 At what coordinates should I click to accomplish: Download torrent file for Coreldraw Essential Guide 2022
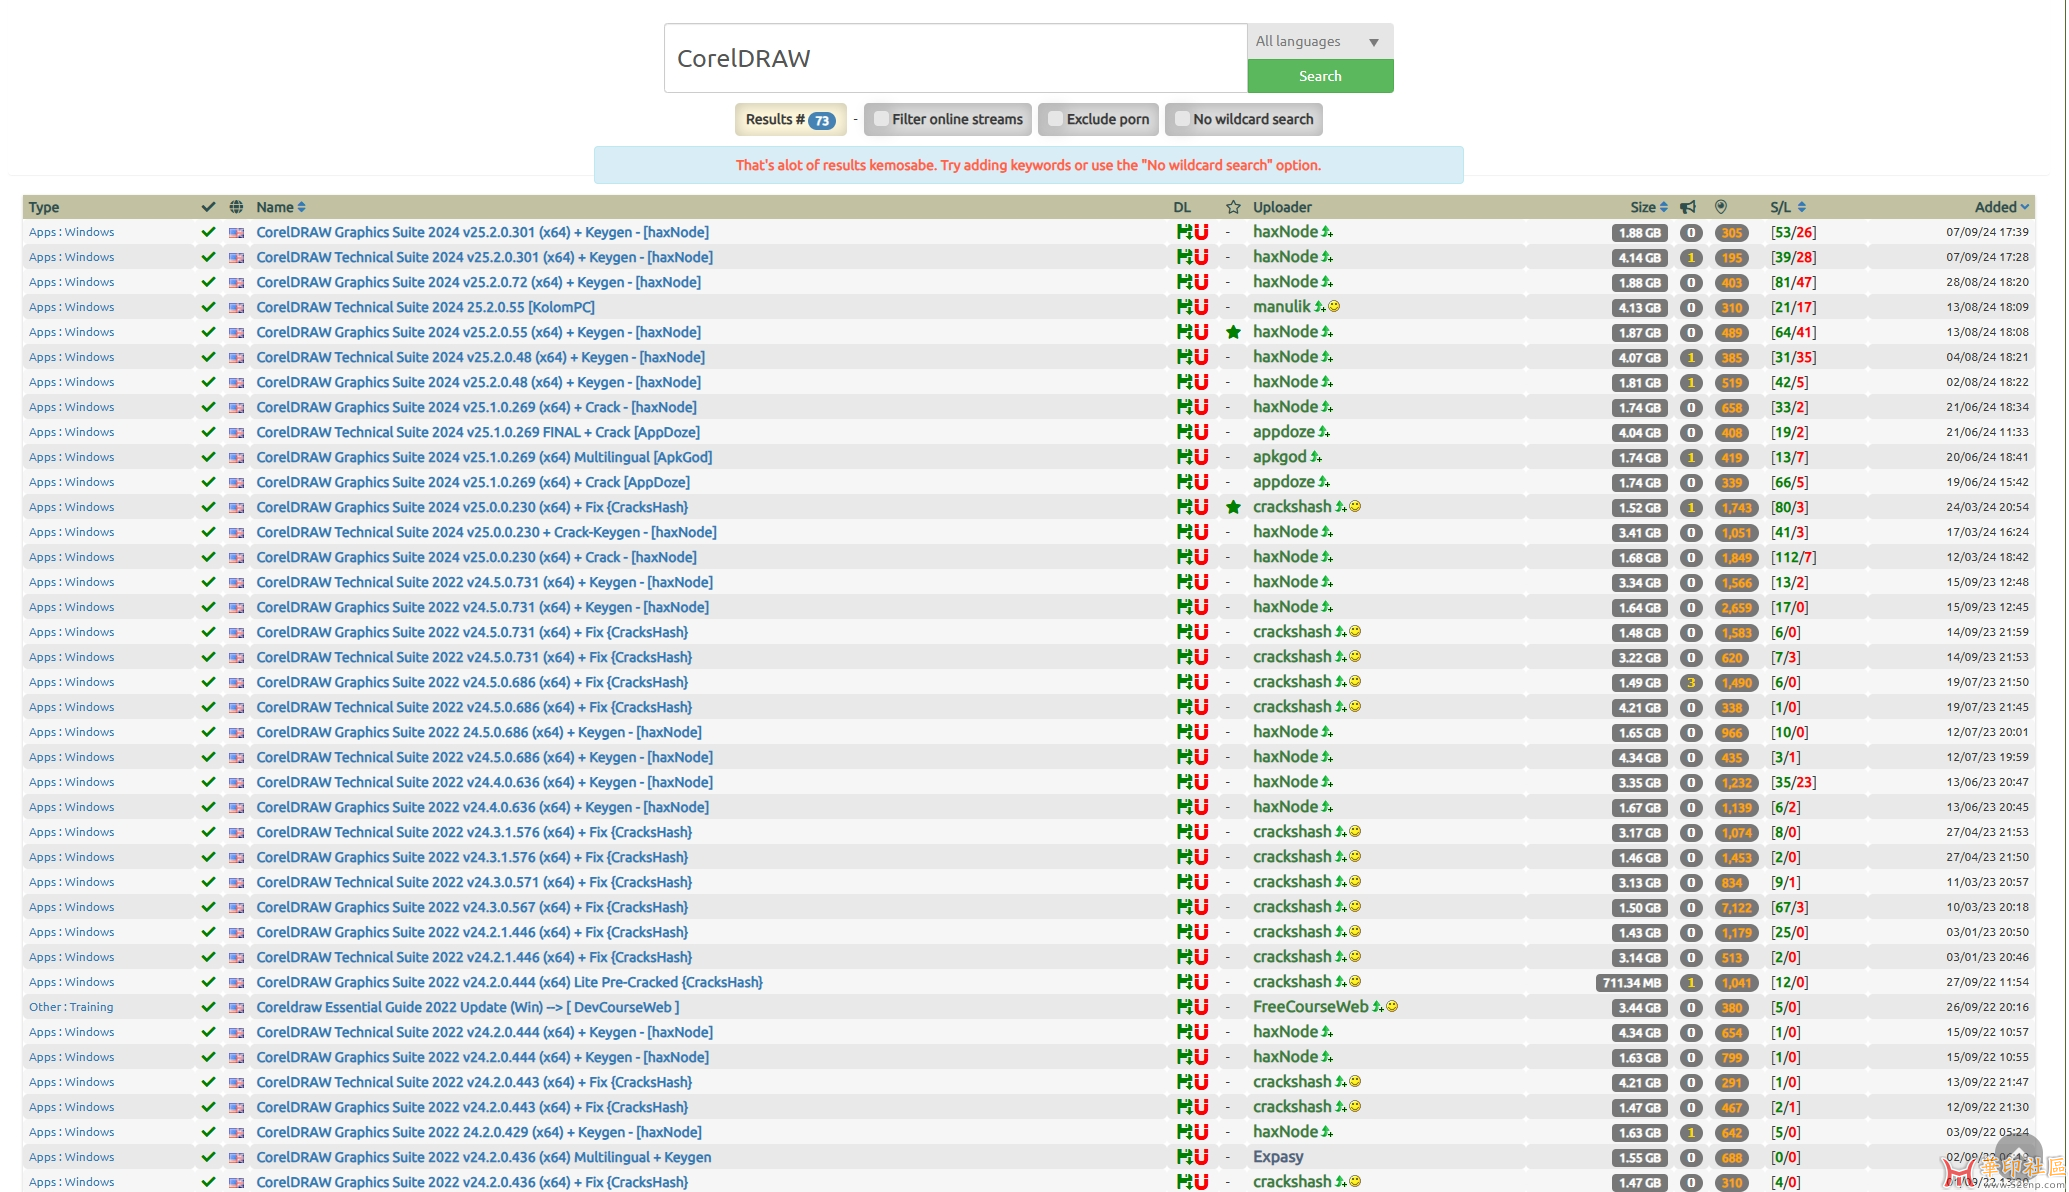click(x=1184, y=1007)
